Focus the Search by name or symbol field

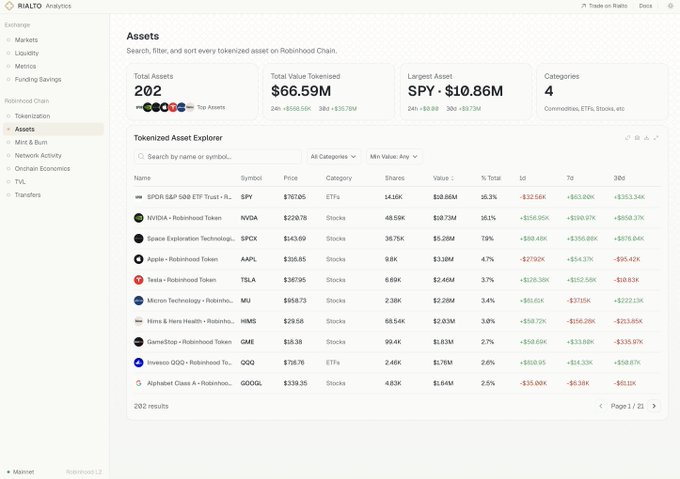tap(217, 156)
